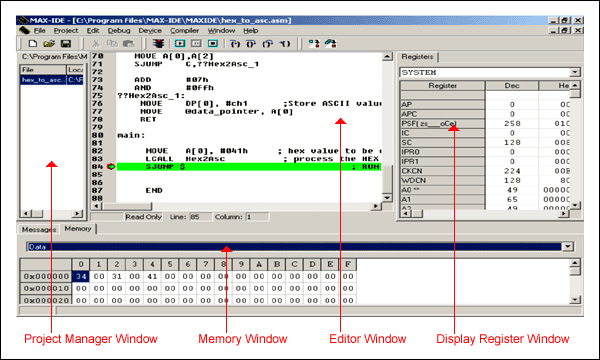The height and width of the screenshot is (360, 600).
Task: Click the Dec column header in registers
Action: 512,85
